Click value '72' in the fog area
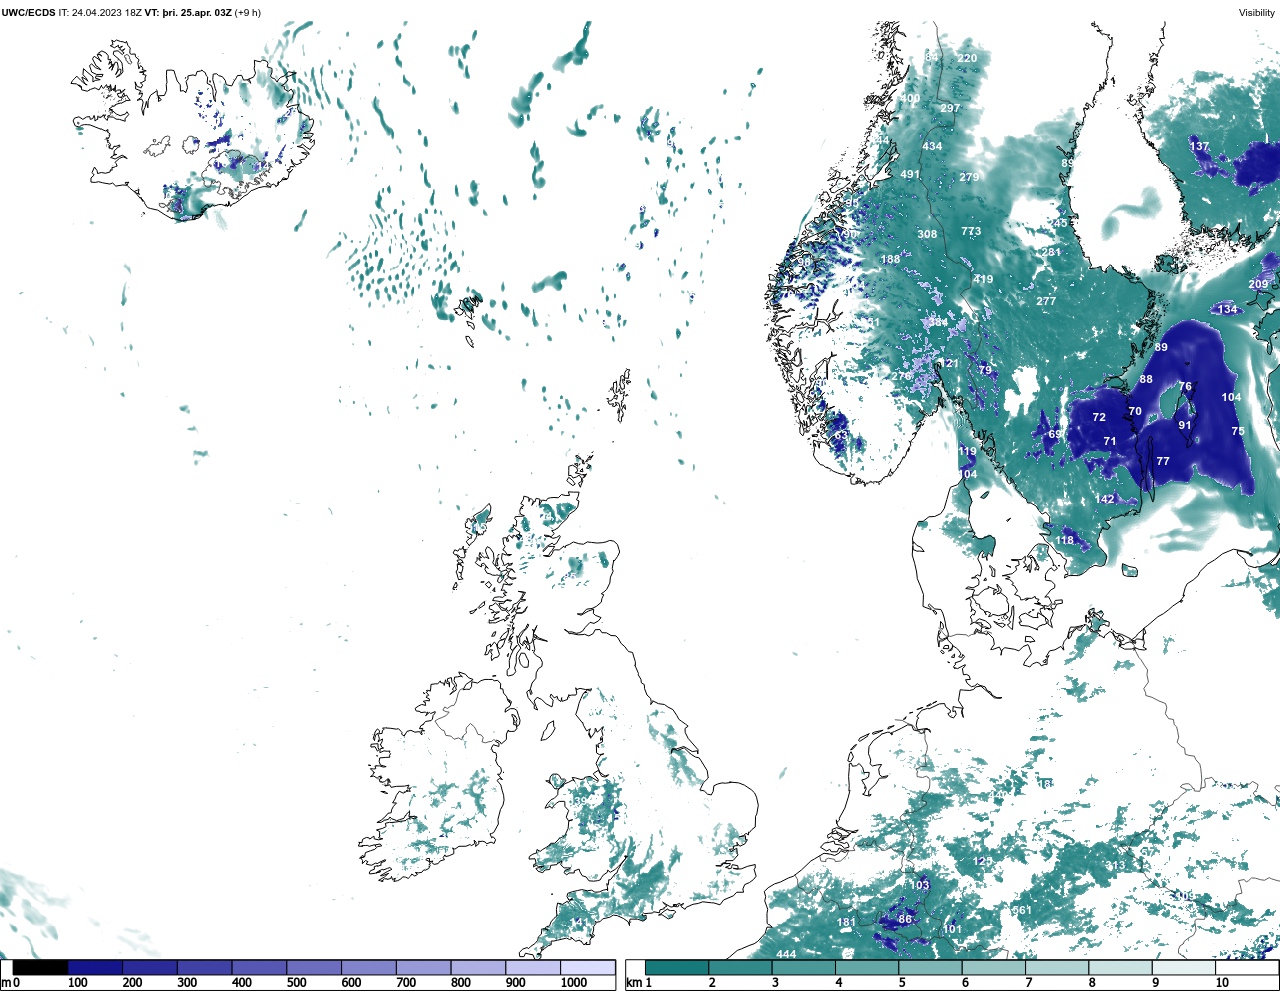This screenshot has width=1280, height=991. tap(1099, 417)
